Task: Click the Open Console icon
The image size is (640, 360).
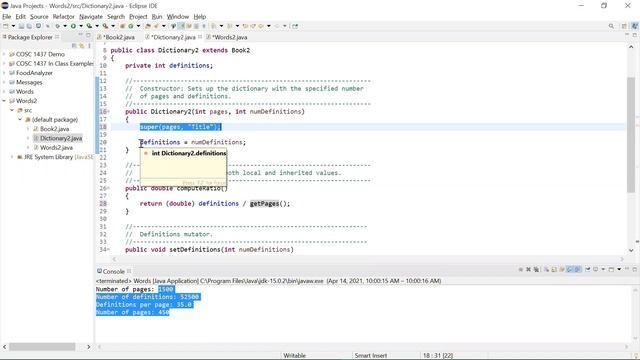Action: click(x=611, y=269)
